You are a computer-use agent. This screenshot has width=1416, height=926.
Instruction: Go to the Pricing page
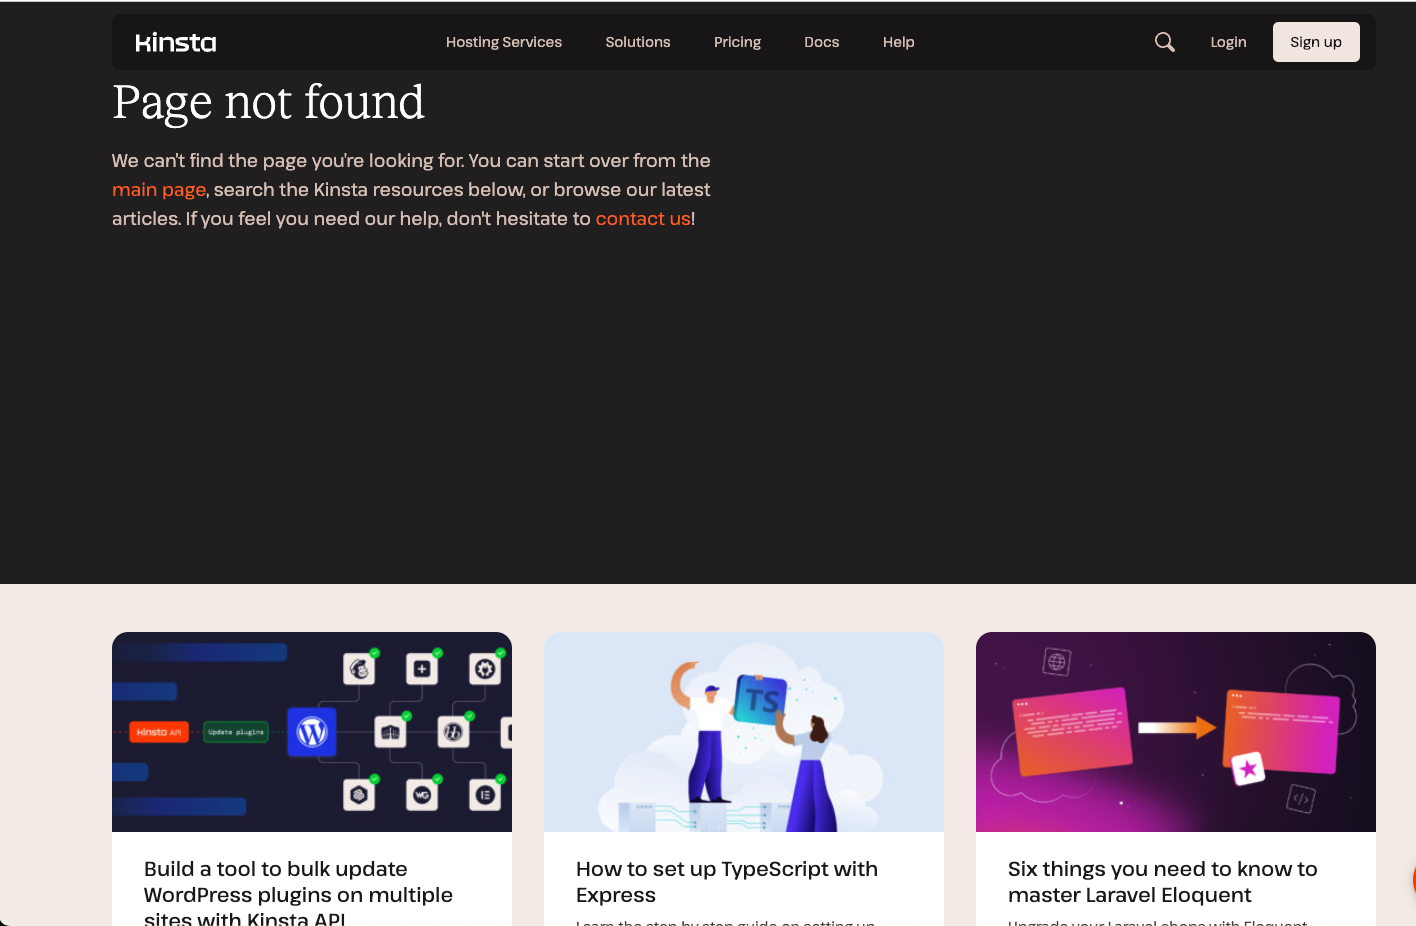pos(737,42)
